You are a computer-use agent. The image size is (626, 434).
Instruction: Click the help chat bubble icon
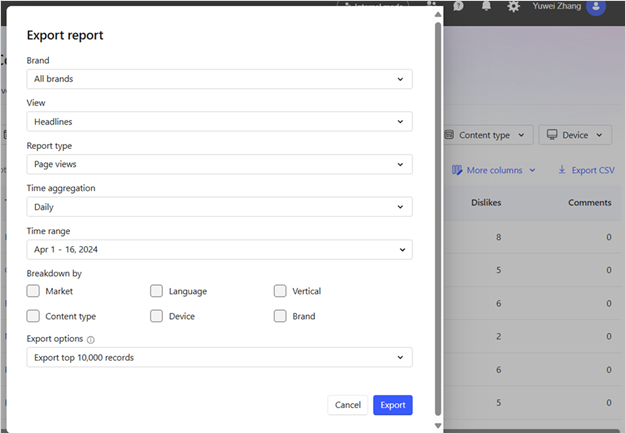click(458, 6)
